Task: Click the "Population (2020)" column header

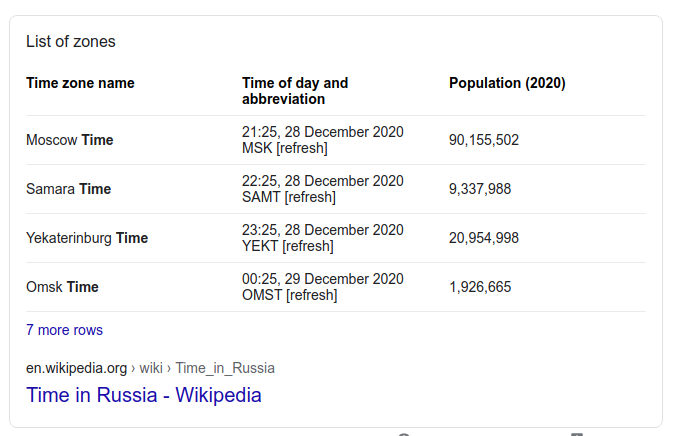Action: coord(507,83)
